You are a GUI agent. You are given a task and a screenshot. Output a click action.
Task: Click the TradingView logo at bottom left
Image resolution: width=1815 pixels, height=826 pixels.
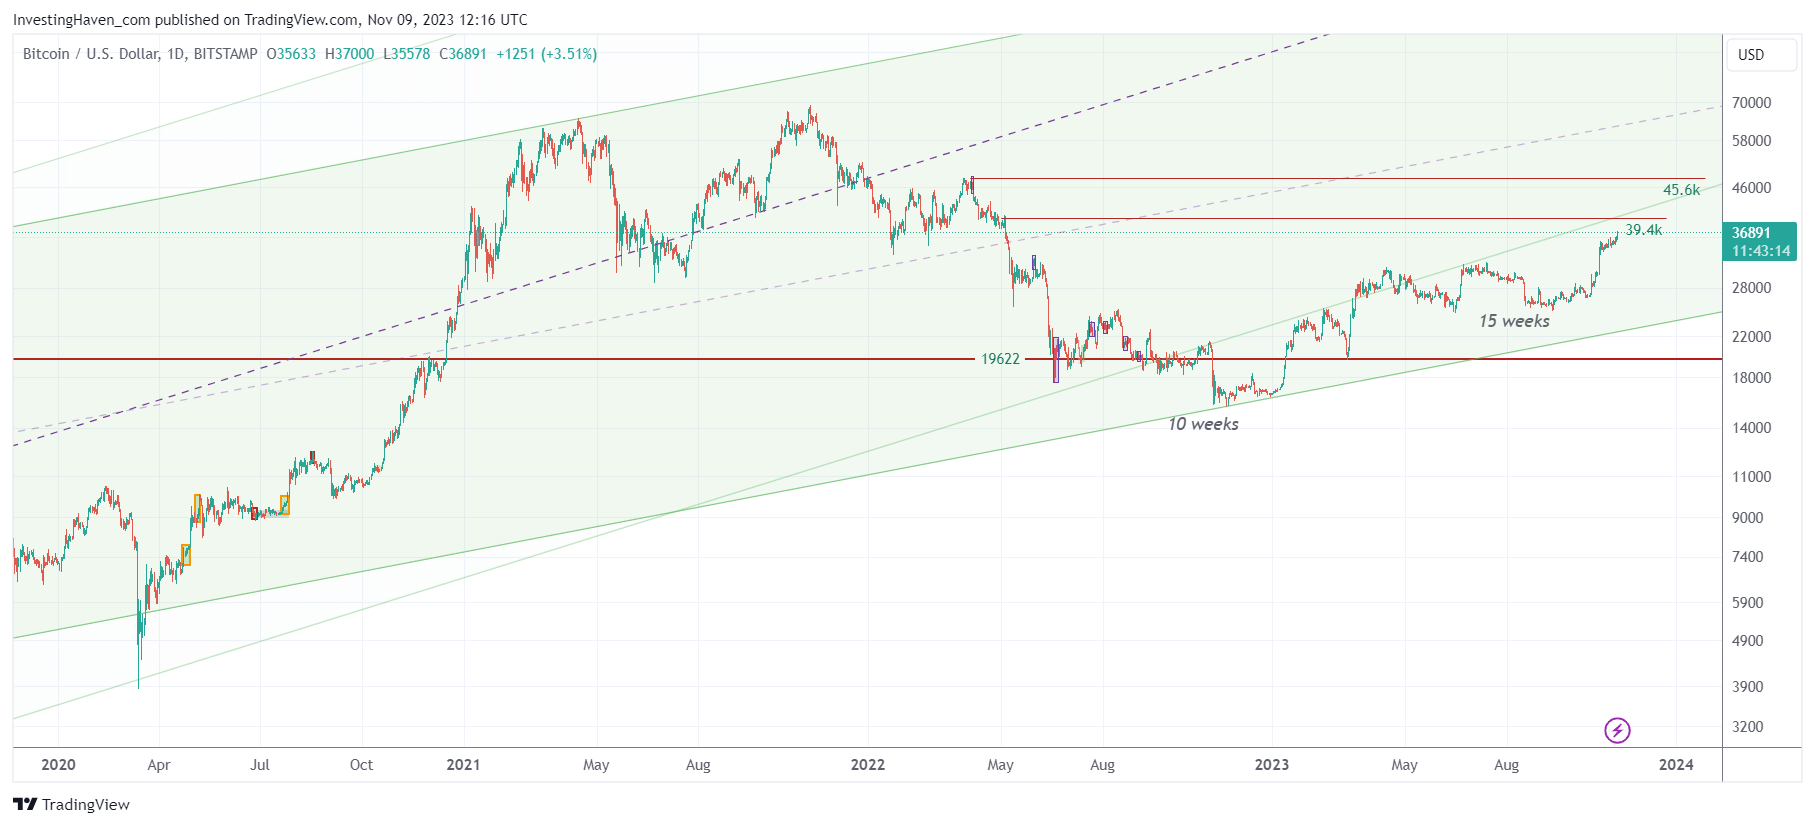tap(71, 804)
